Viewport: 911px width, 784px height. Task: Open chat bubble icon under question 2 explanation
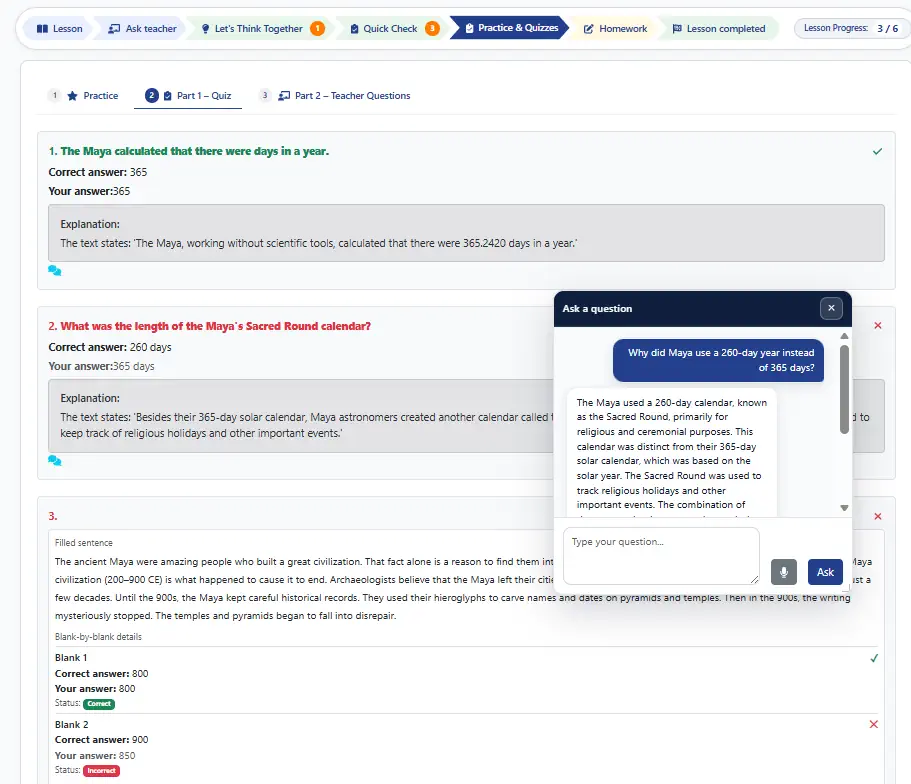click(55, 461)
